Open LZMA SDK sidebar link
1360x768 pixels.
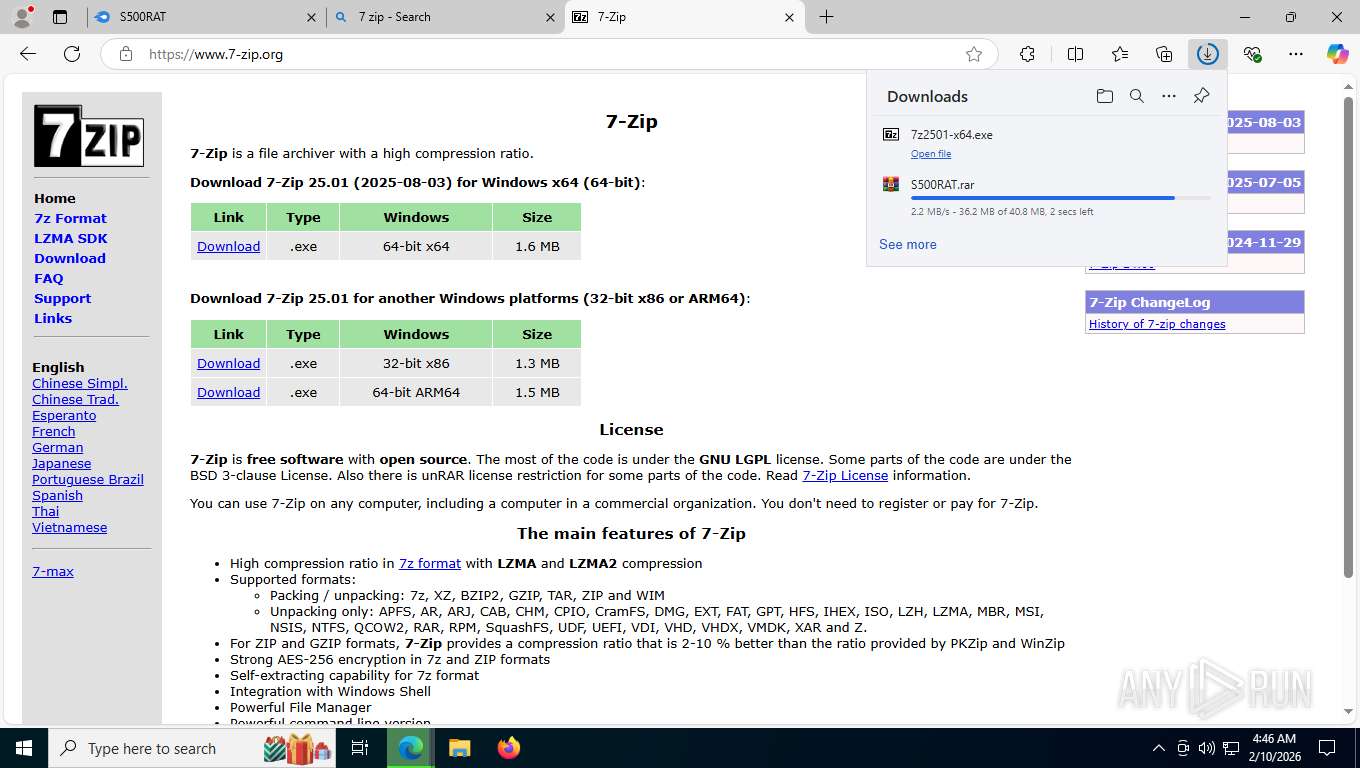pos(71,238)
